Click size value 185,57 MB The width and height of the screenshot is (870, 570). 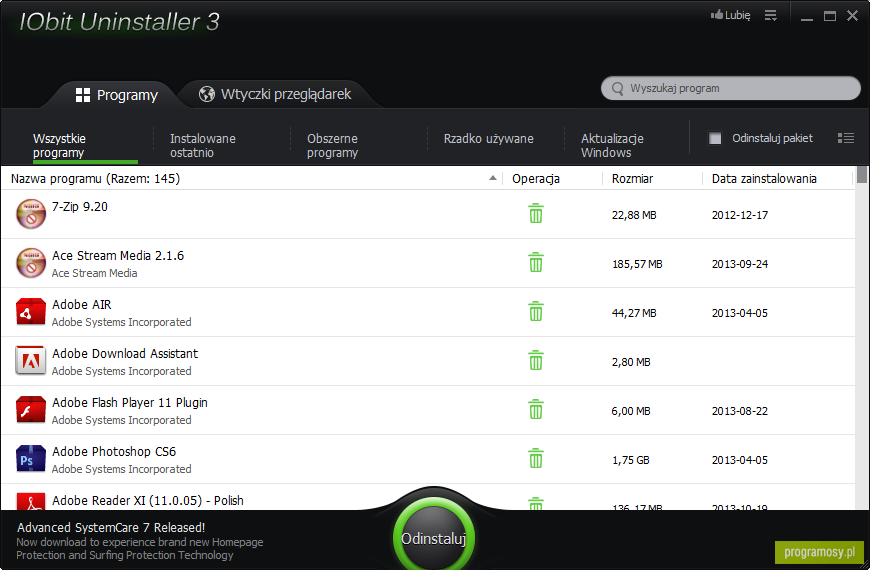[637, 264]
